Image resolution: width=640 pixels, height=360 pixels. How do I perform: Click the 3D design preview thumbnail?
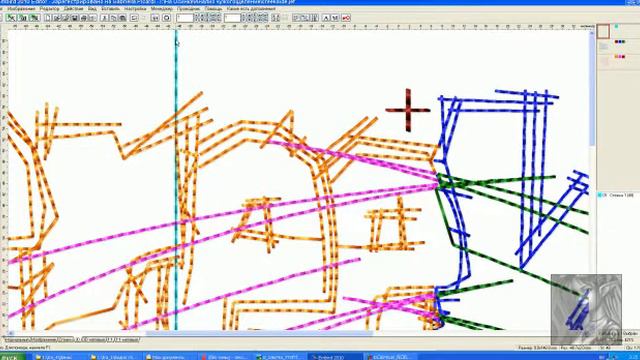pos(586,309)
